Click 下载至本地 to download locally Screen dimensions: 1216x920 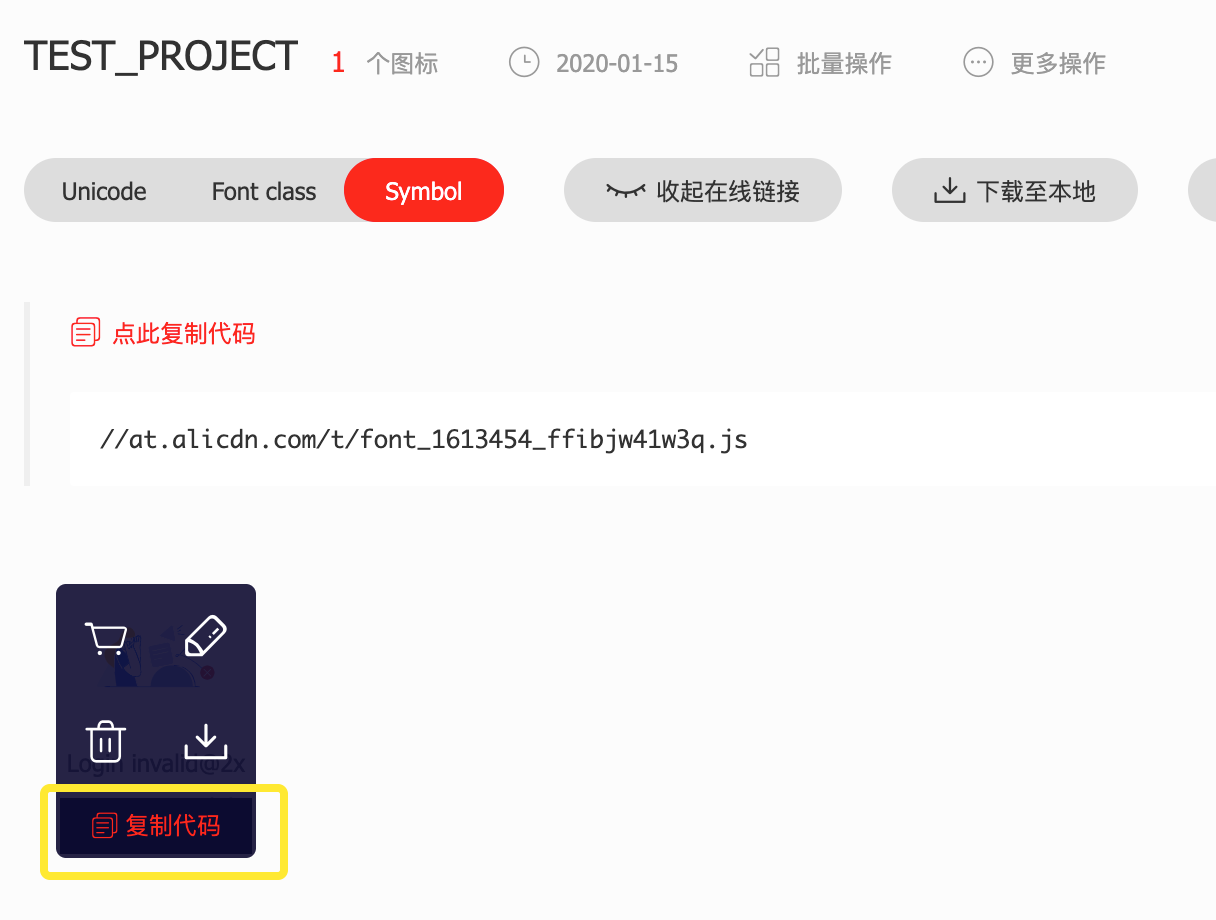click(x=1015, y=190)
